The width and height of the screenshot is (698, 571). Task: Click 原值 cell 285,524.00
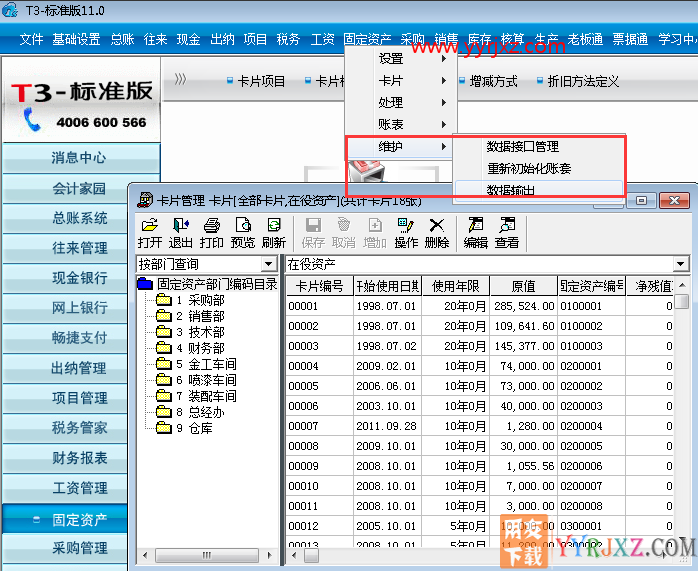coord(524,306)
